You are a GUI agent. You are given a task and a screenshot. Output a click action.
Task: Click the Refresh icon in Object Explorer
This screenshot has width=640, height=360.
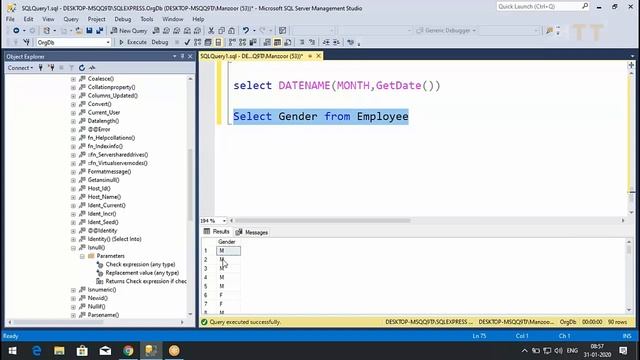click(x=82, y=68)
